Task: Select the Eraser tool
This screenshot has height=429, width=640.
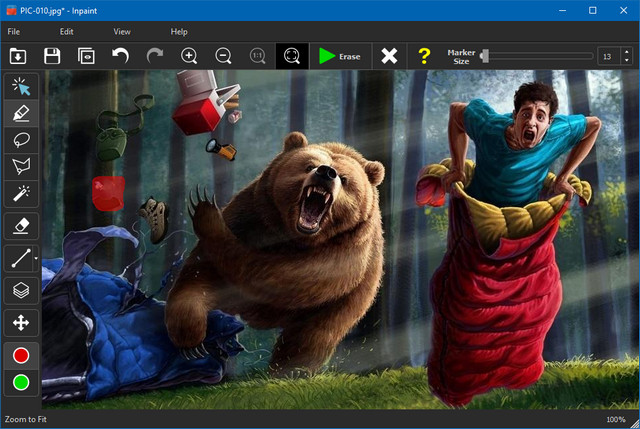Action: (20, 226)
